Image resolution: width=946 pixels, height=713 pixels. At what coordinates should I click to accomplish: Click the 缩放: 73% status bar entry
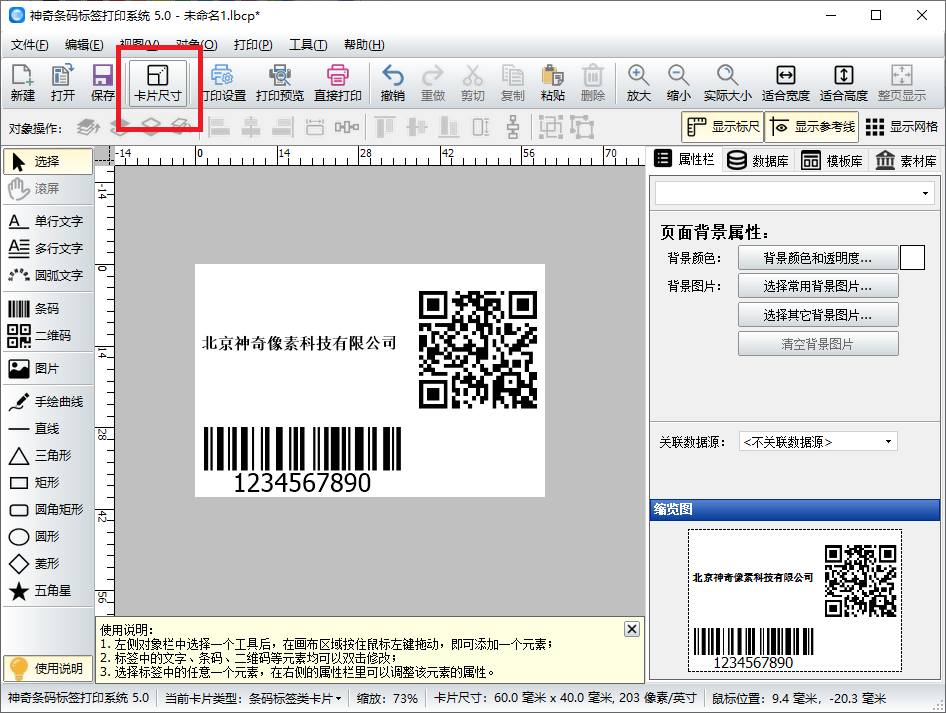click(387, 699)
